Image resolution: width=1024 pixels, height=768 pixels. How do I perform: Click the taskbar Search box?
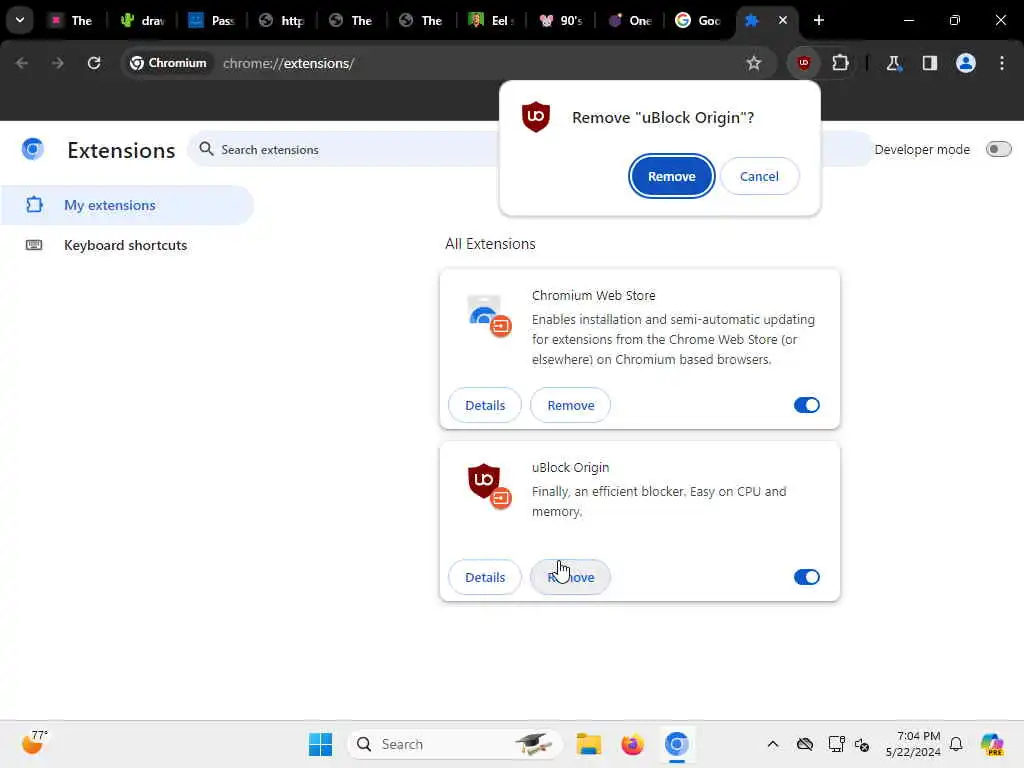point(455,744)
